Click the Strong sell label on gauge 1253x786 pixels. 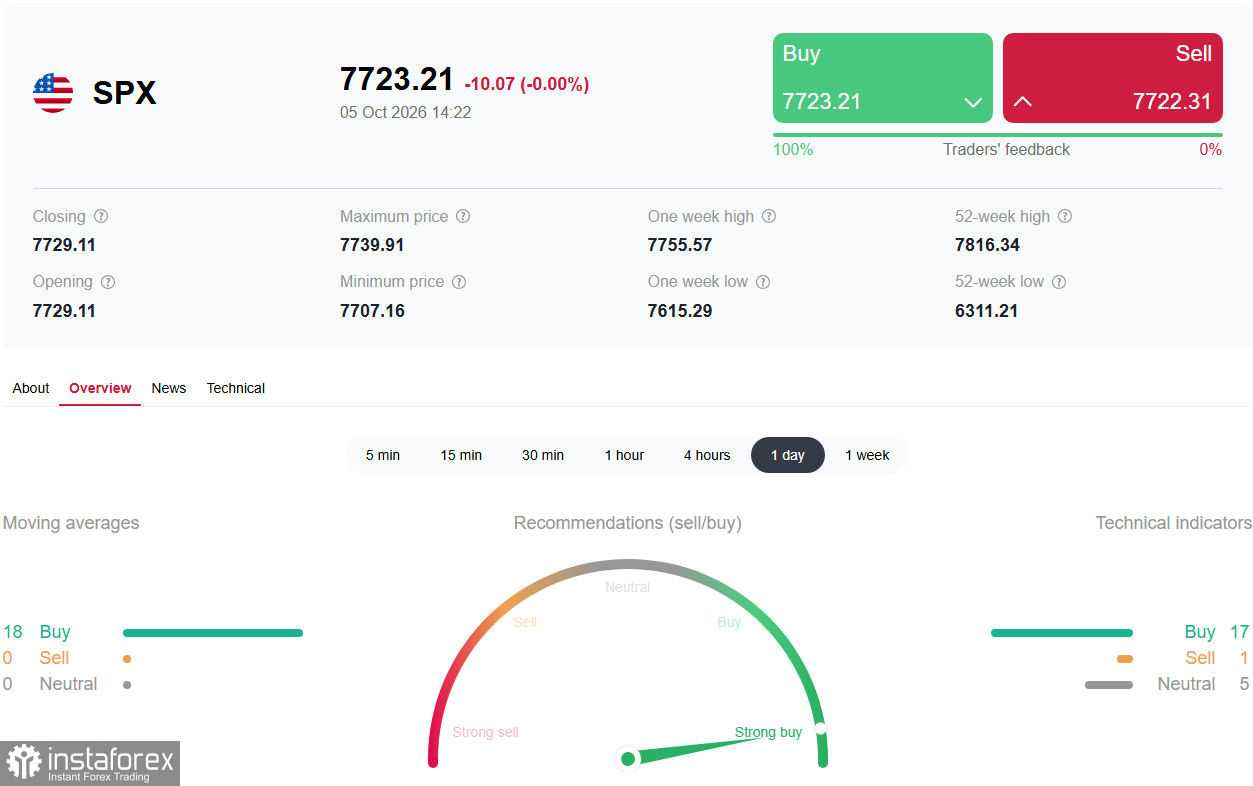pyautogui.click(x=486, y=732)
